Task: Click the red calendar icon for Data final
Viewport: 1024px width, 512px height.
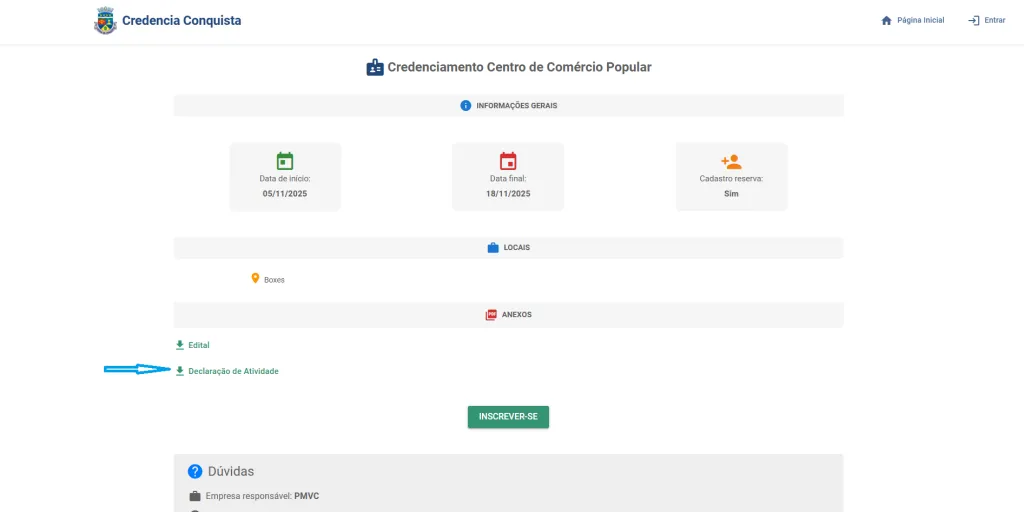Action: click(508, 161)
